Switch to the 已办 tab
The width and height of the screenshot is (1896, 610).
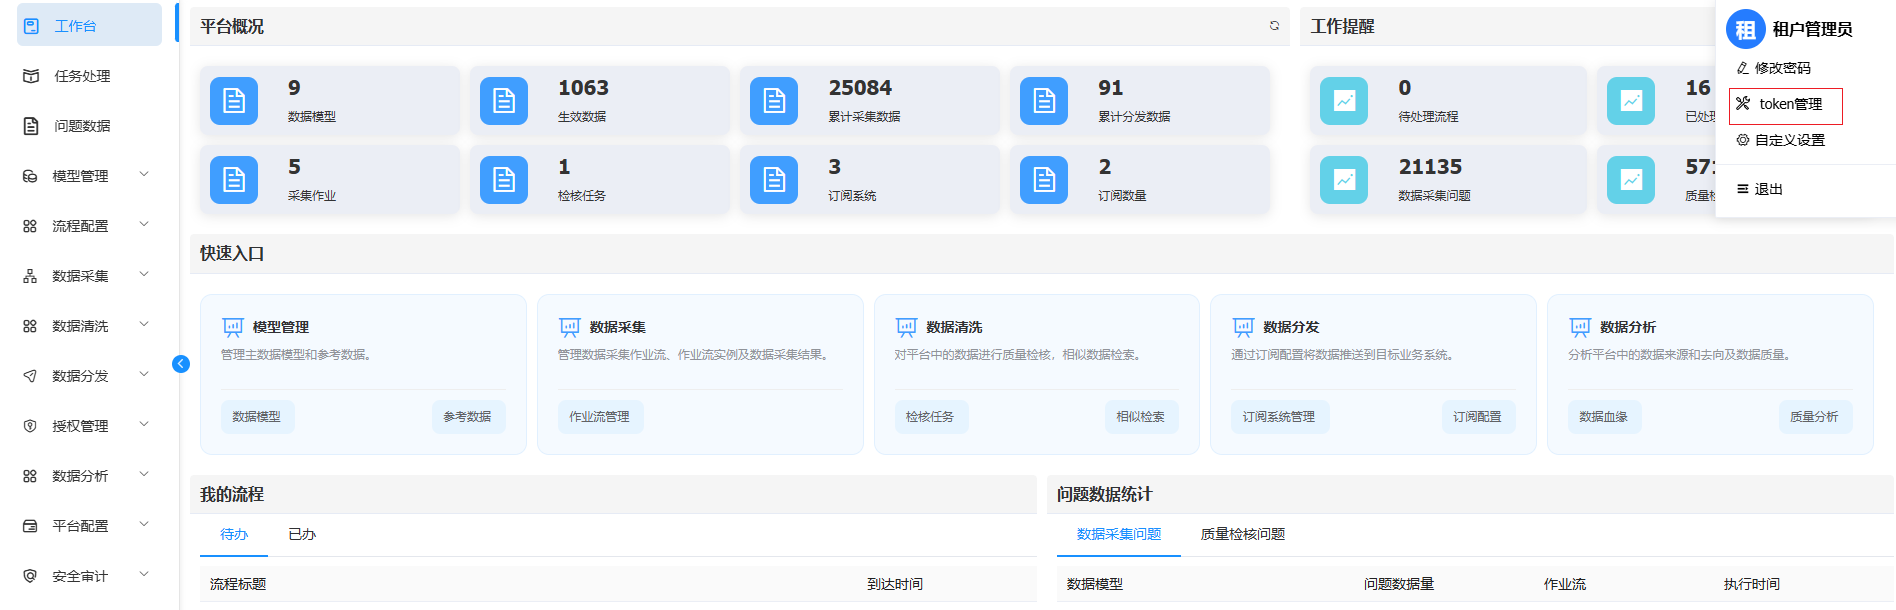click(x=302, y=535)
